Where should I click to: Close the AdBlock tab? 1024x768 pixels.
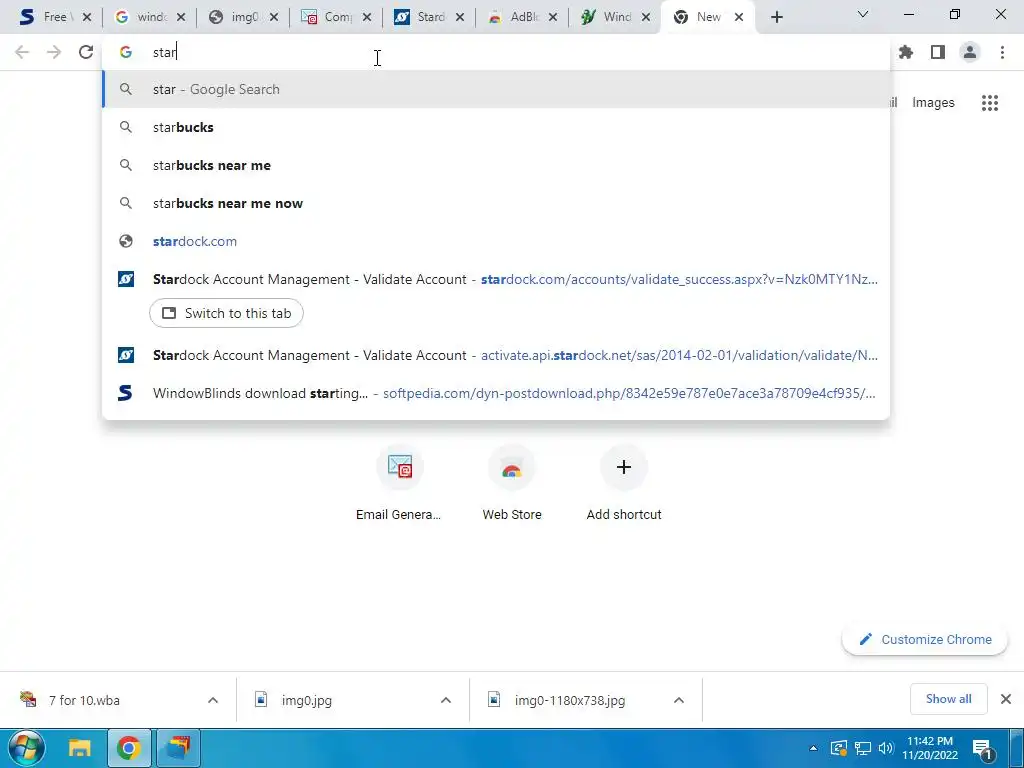553,18
